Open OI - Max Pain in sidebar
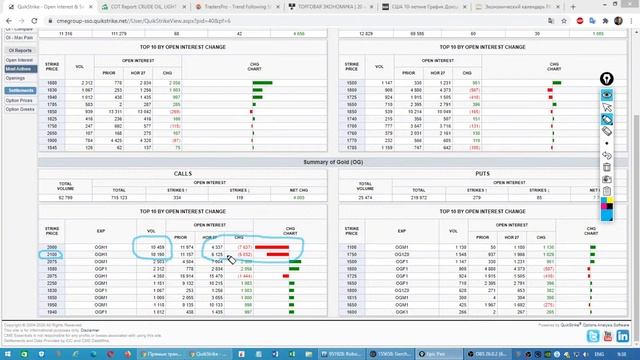The height and width of the screenshot is (360, 640). coord(20,38)
